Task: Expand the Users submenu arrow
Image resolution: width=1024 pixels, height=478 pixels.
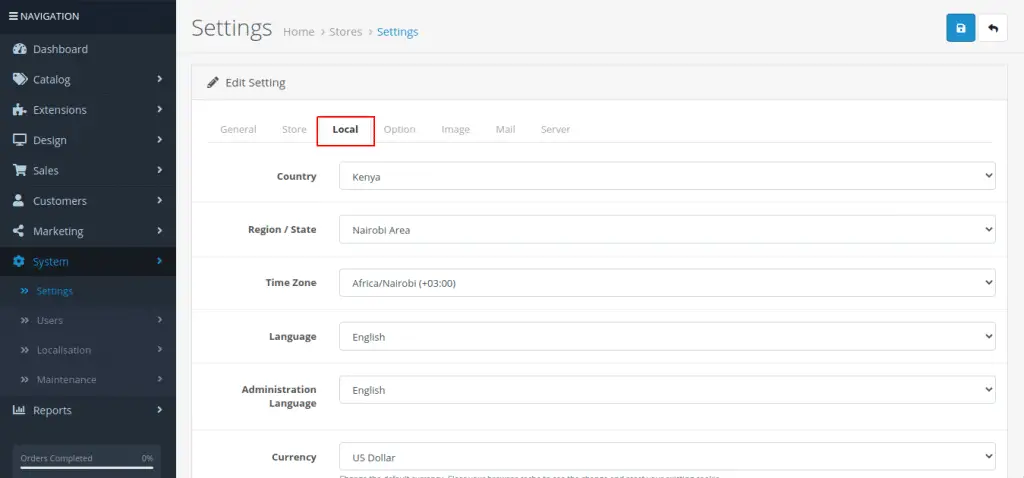Action: (159, 320)
